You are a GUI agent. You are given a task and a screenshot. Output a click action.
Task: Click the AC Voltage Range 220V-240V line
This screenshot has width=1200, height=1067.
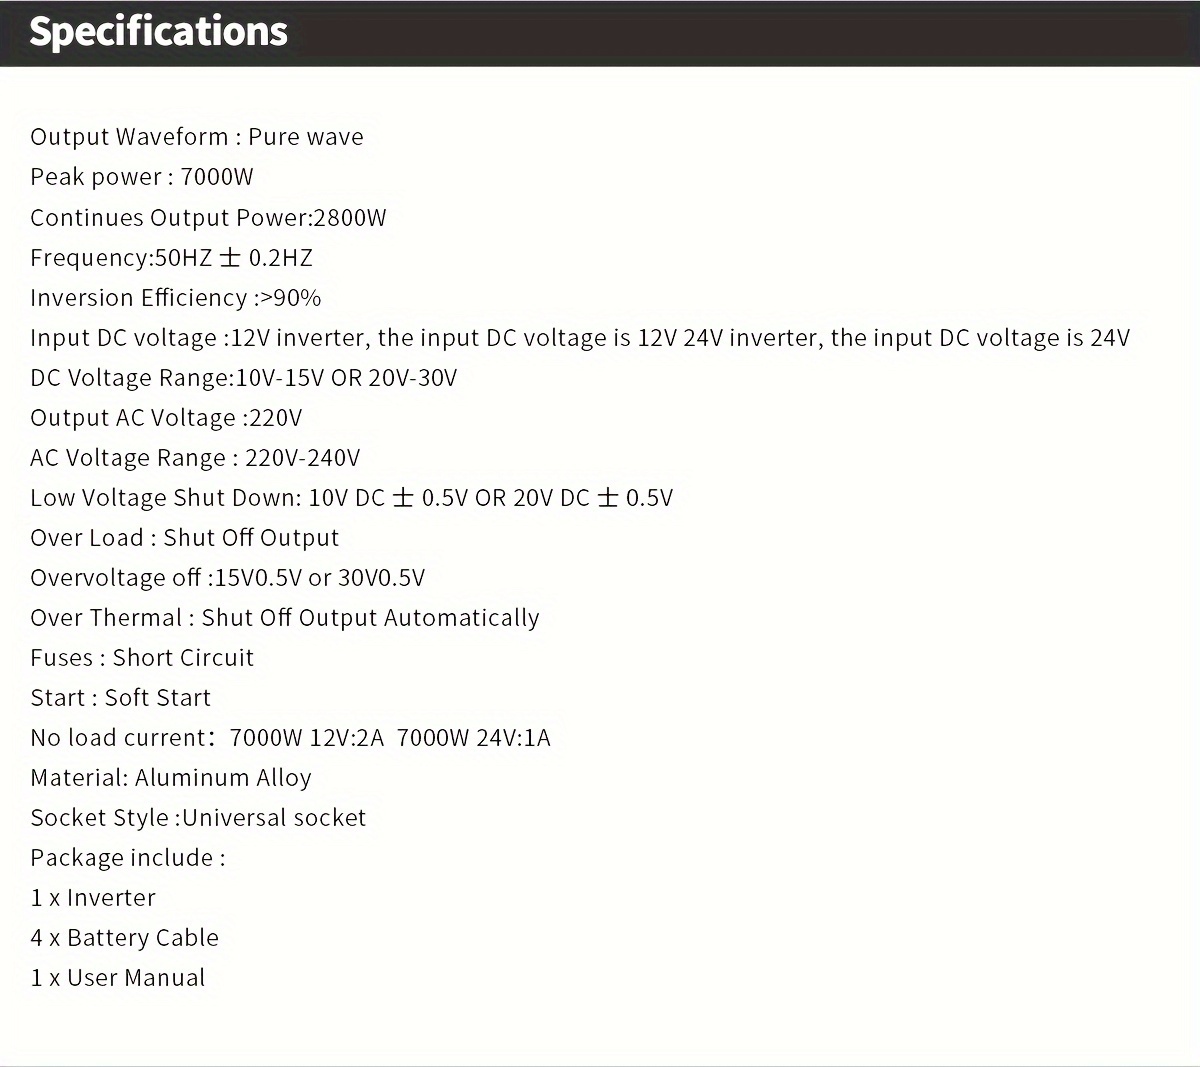click(x=195, y=458)
